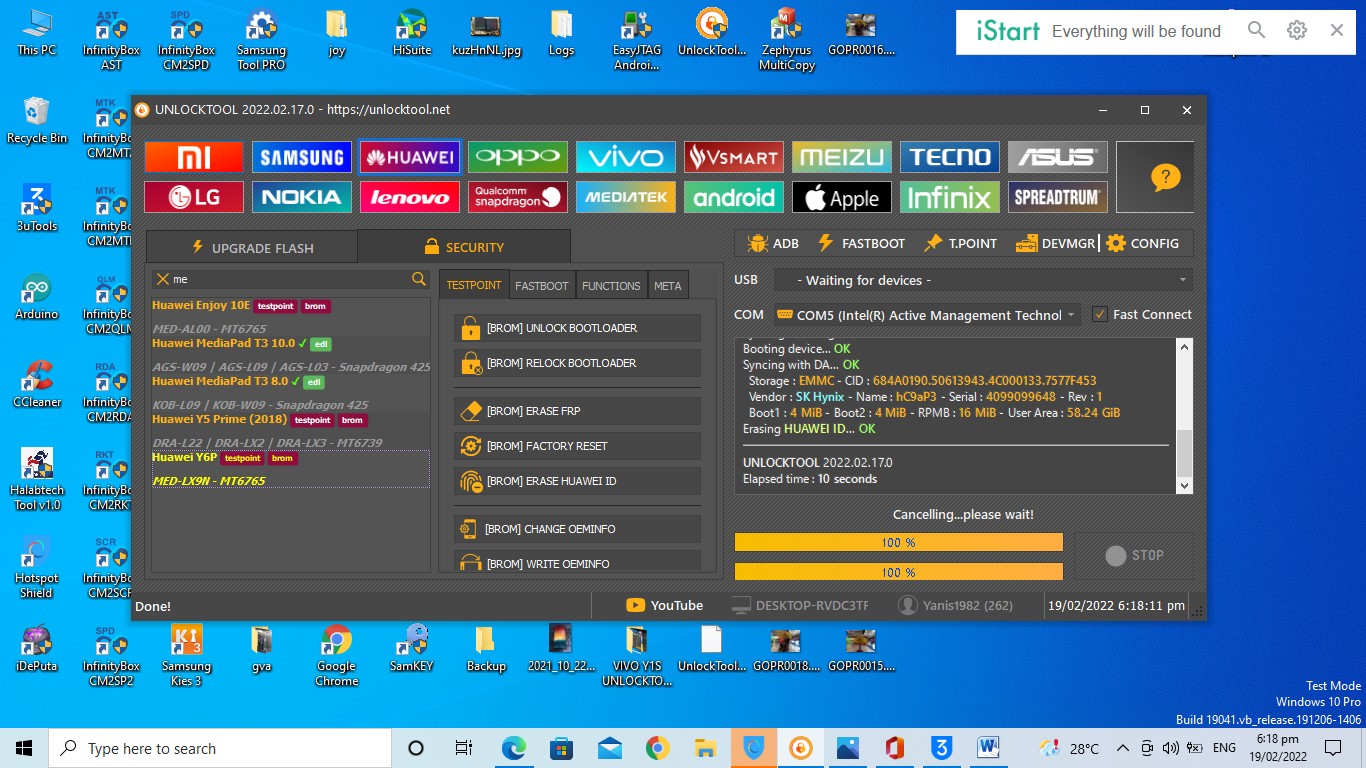This screenshot has height=768, width=1366.
Task: Click the model search input field
Action: pyautogui.click(x=290, y=279)
